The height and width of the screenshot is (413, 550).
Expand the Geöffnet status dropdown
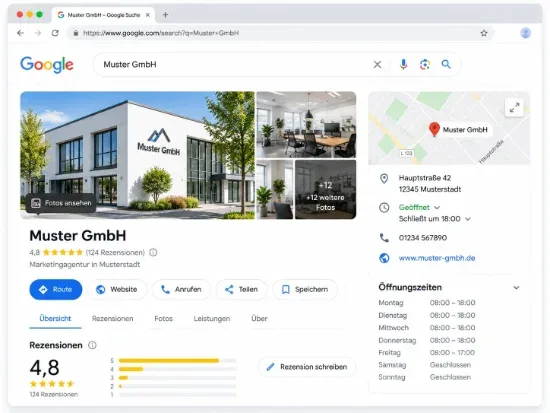coord(437,207)
